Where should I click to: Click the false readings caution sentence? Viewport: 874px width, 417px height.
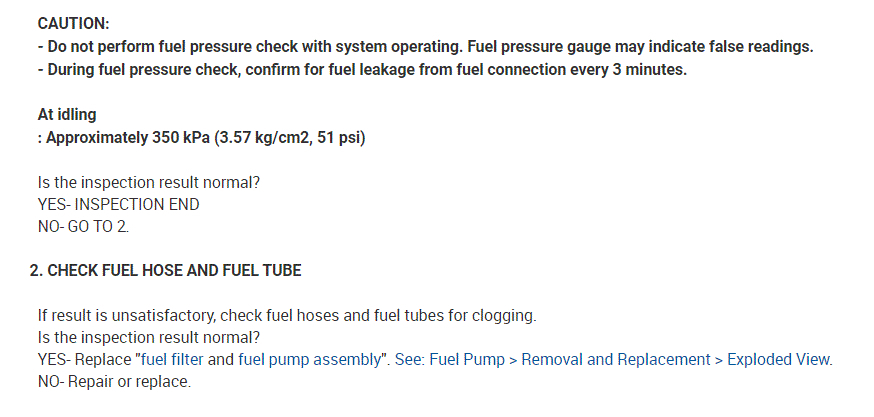click(x=425, y=47)
